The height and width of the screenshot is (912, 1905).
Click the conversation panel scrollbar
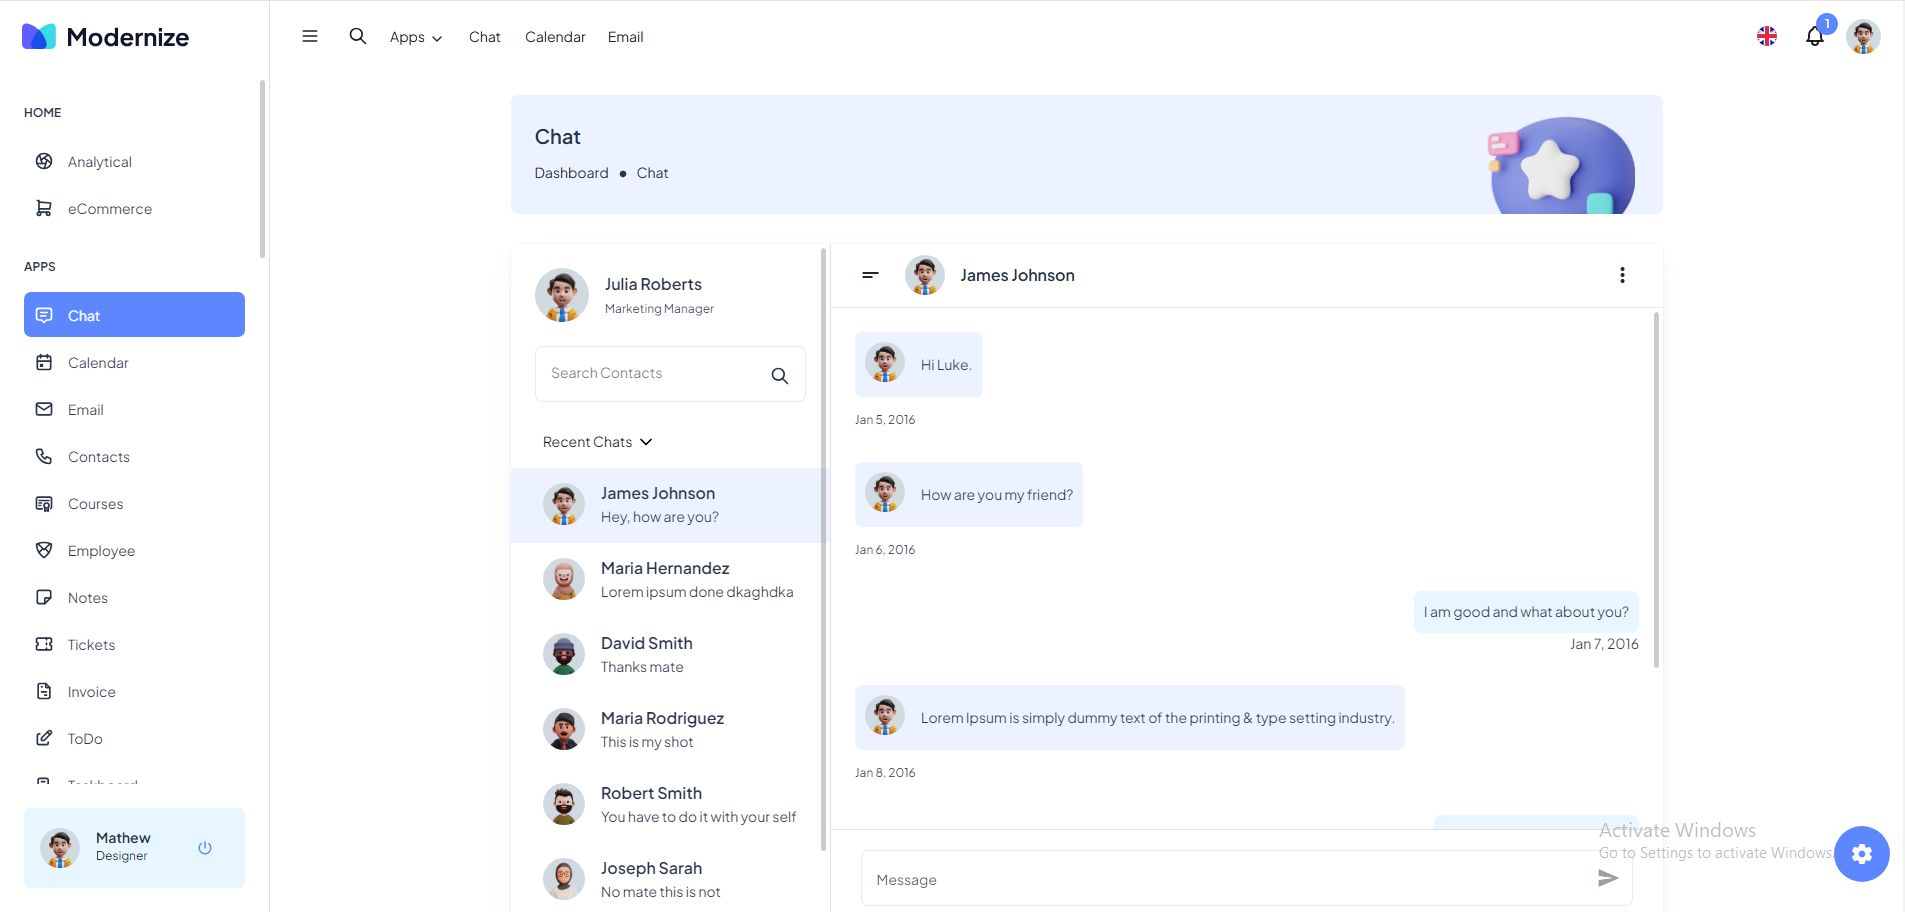pyautogui.click(x=1656, y=490)
